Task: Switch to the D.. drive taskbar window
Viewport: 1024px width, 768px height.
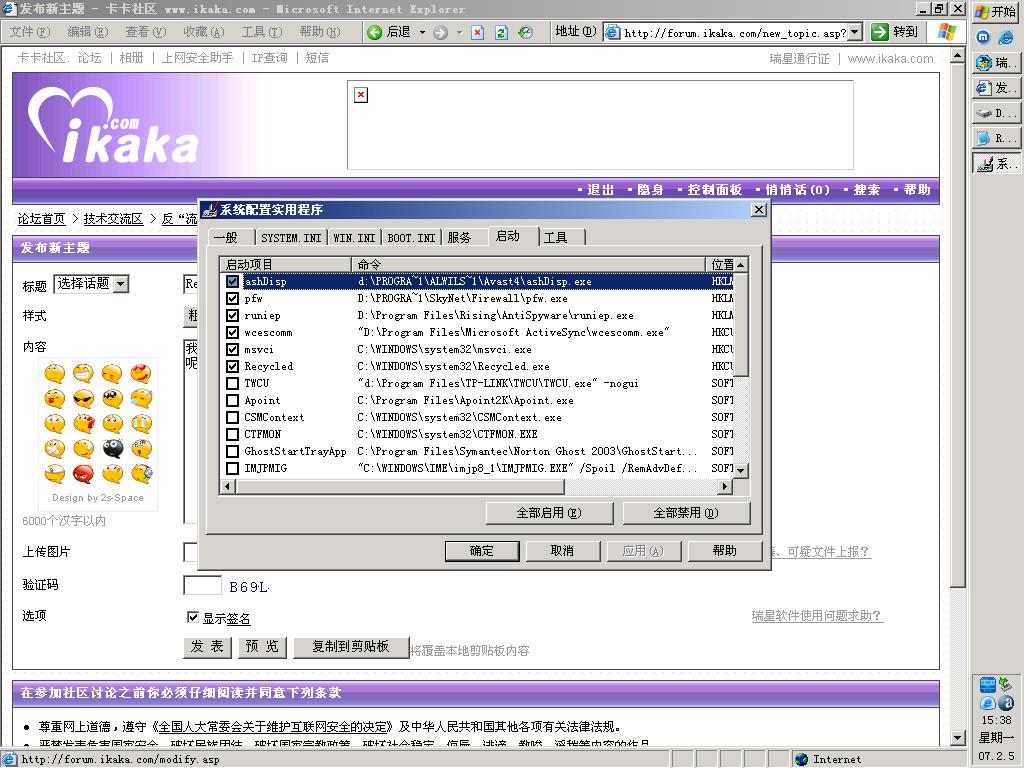Action: click(x=996, y=113)
